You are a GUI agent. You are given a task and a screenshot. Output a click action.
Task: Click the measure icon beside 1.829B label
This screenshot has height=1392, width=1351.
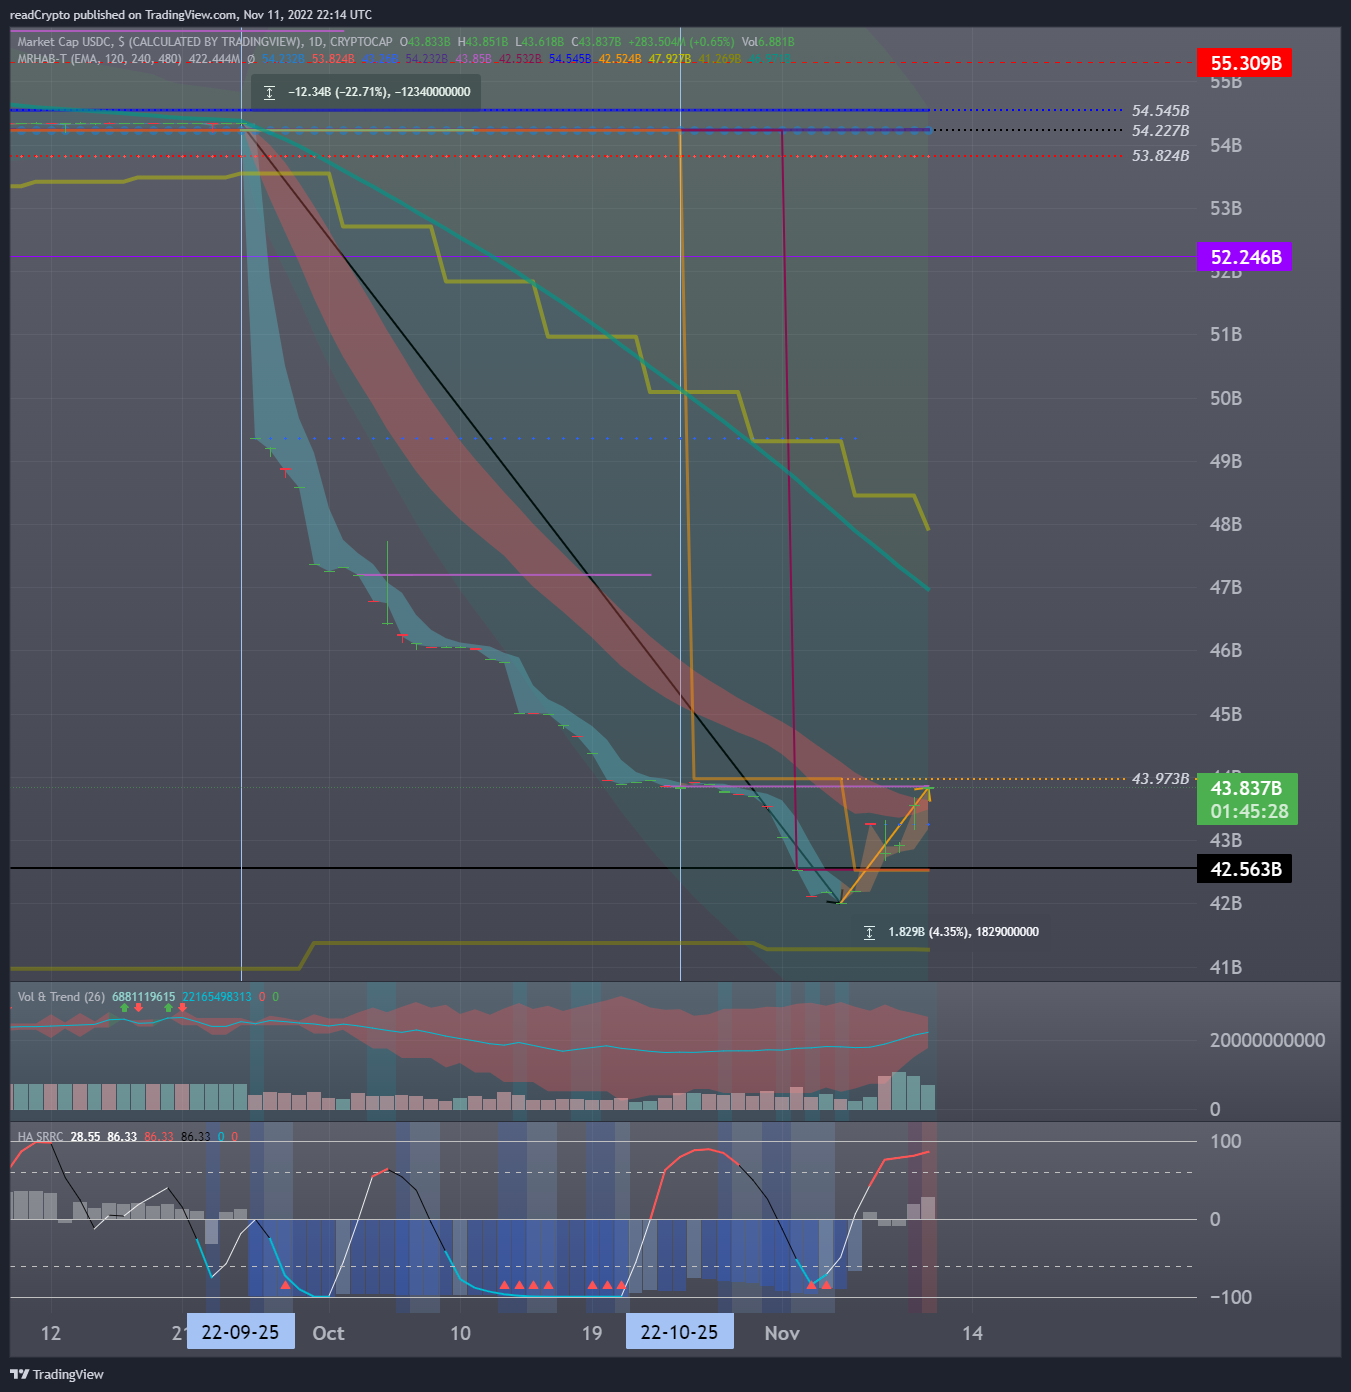coord(869,932)
